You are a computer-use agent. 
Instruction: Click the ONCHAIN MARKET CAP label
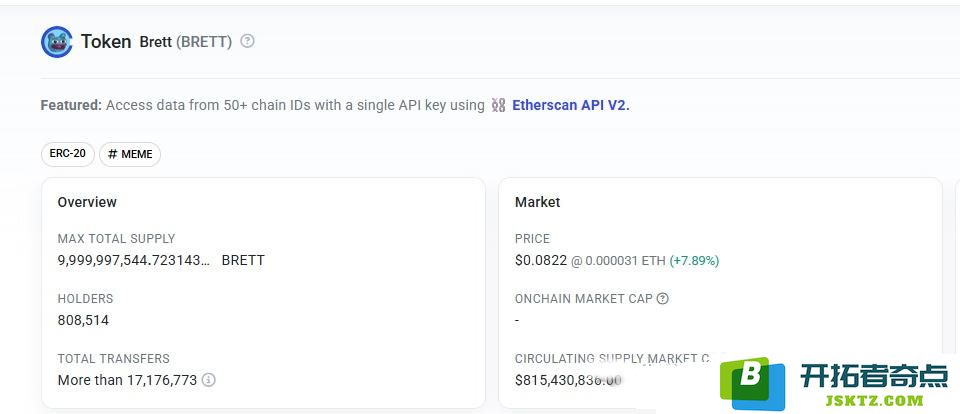pyautogui.click(x=583, y=299)
